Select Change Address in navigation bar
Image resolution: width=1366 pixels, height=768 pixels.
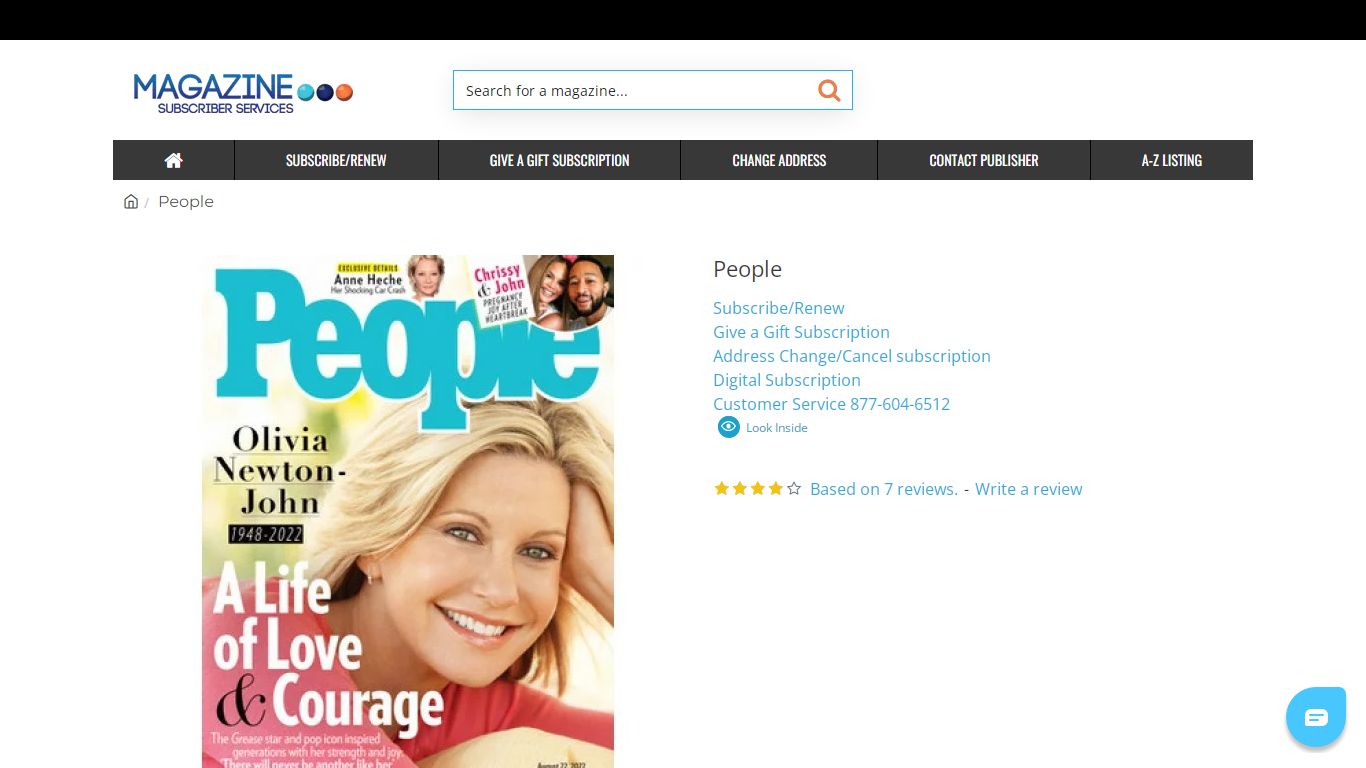click(779, 160)
